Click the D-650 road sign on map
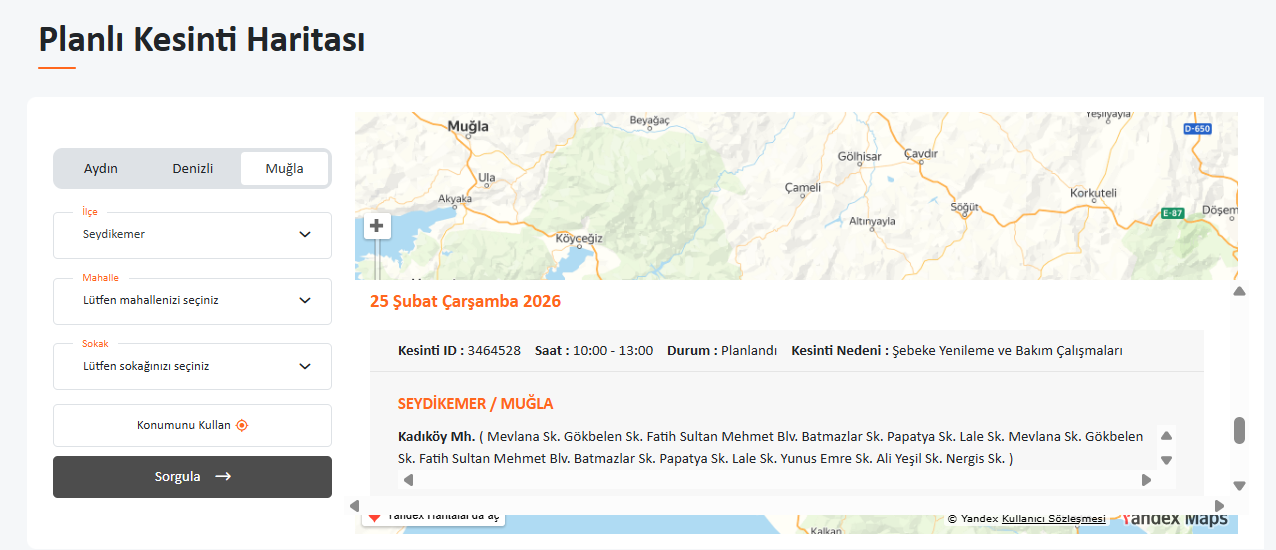Screen dimensions: 1276x550 coord(1197,129)
